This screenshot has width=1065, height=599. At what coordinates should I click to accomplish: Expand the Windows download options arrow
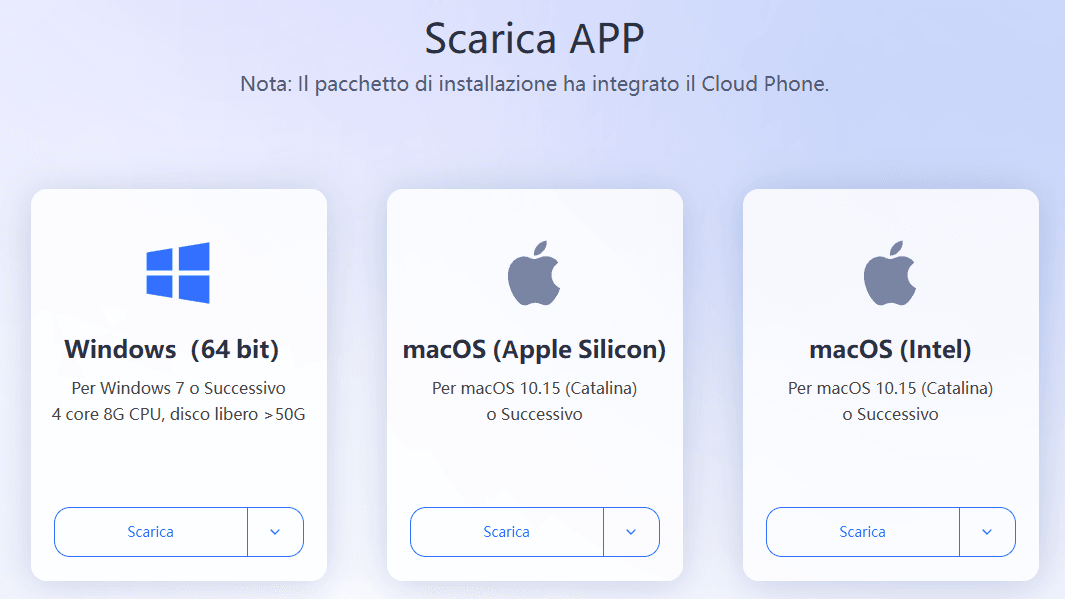click(x=275, y=532)
